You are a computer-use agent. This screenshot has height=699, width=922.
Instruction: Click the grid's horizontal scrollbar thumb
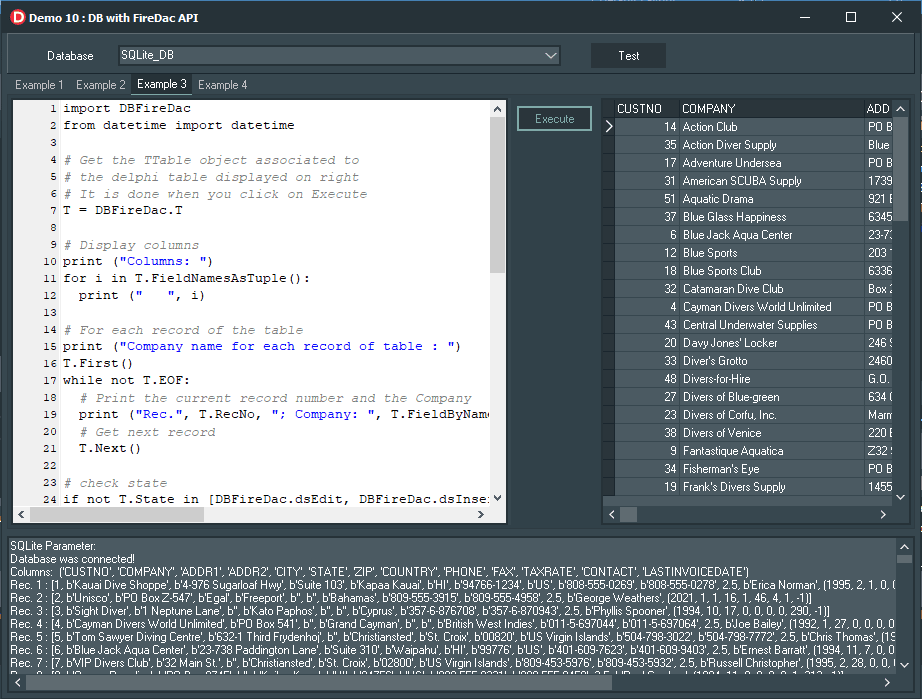click(628, 514)
